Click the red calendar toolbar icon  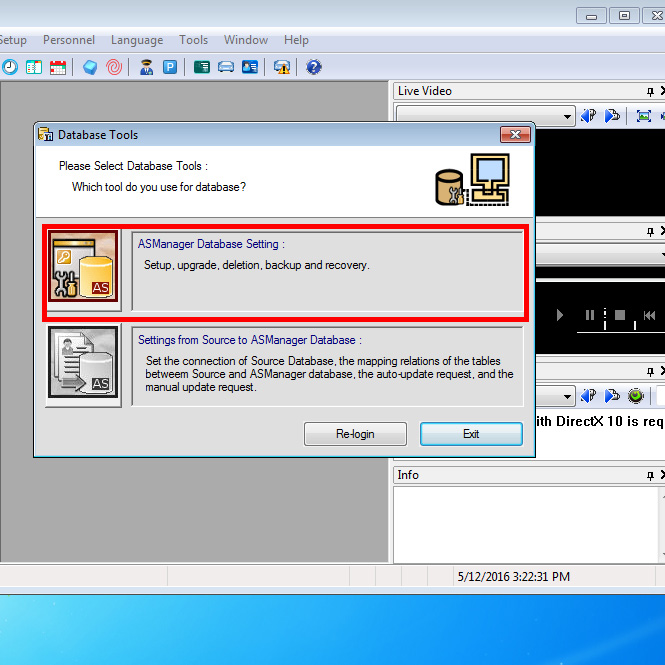58,67
